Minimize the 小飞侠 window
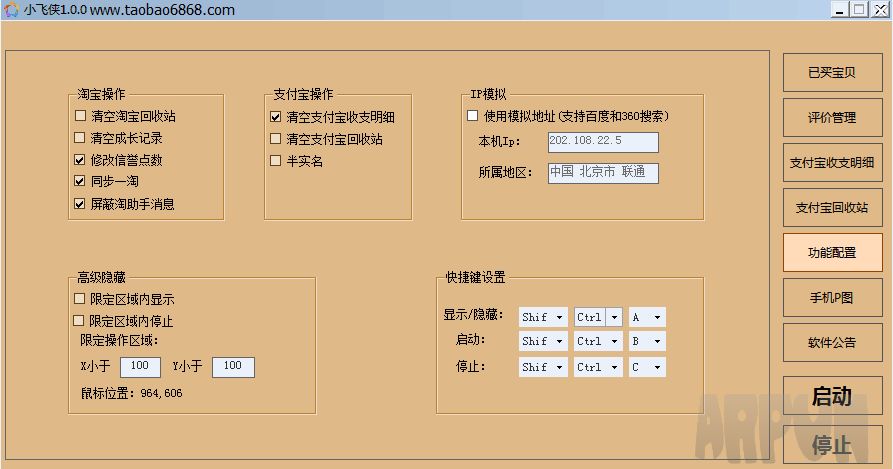The image size is (893, 469). point(839,9)
